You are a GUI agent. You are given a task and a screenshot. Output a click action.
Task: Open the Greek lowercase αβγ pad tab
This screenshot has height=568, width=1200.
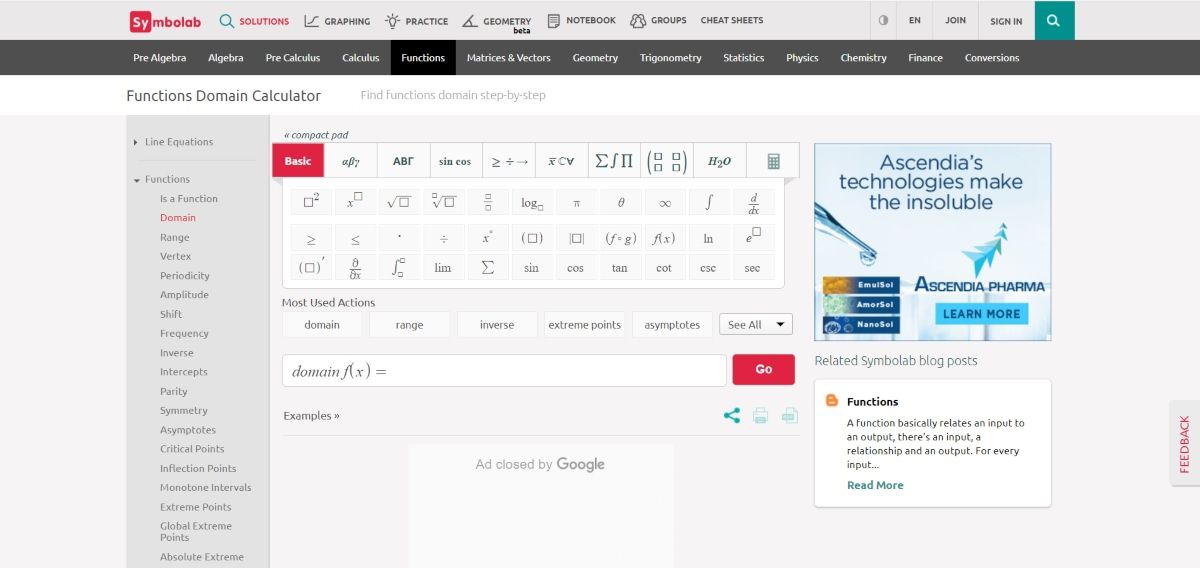coord(350,161)
